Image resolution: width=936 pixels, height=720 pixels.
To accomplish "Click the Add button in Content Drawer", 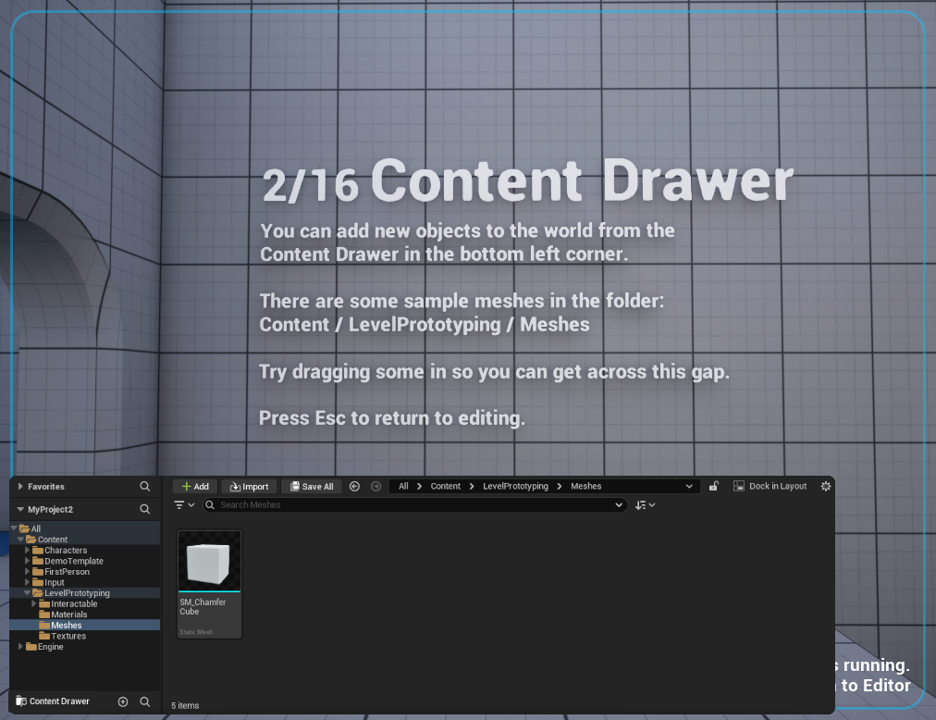I will pos(195,487).
